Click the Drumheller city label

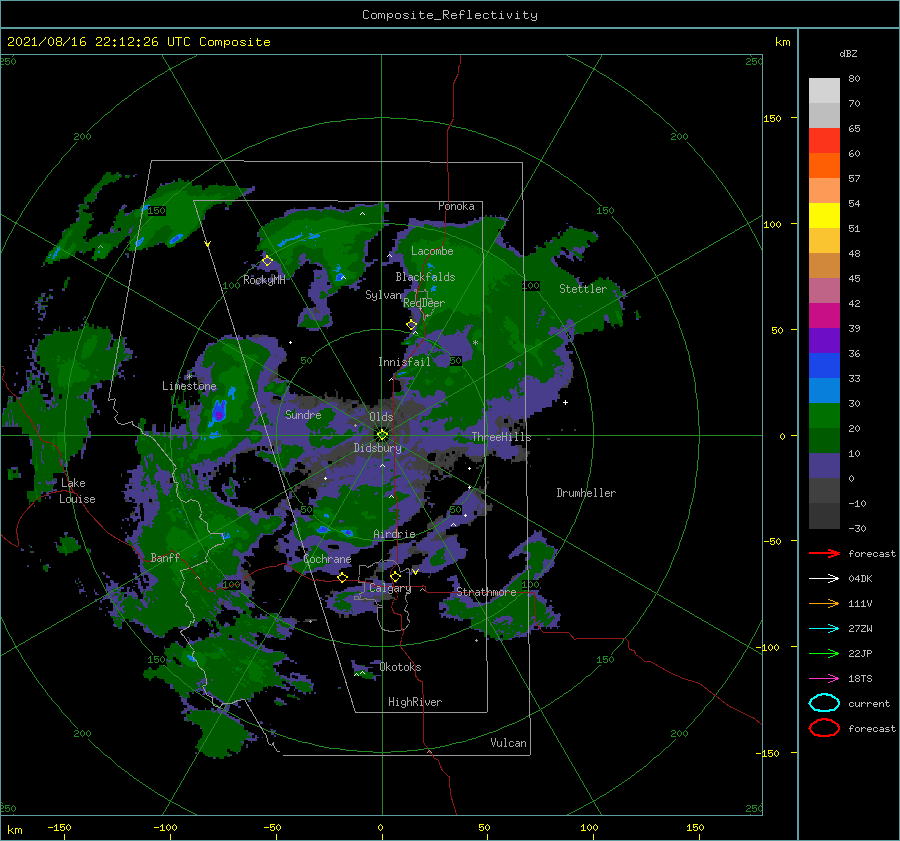[586, 493]
